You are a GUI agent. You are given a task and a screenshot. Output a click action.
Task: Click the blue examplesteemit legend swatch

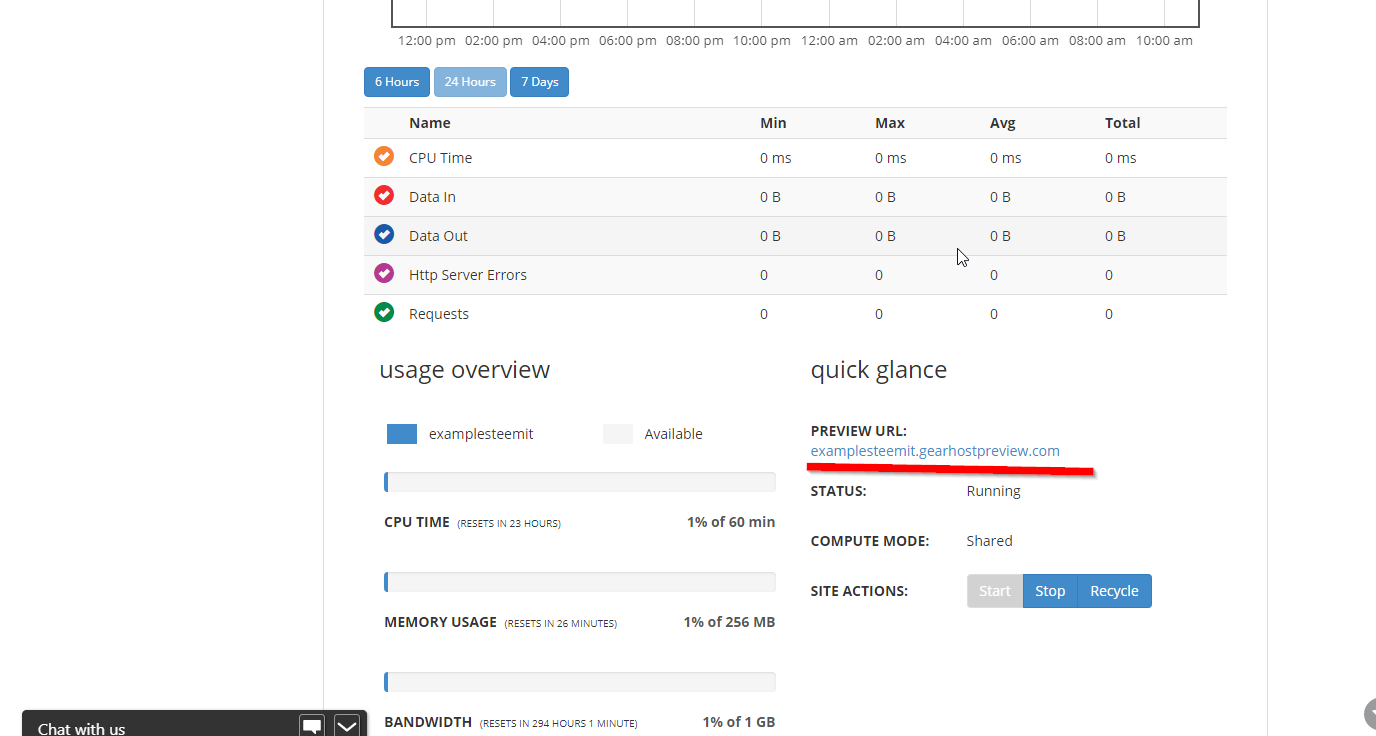tap(402, 434)
